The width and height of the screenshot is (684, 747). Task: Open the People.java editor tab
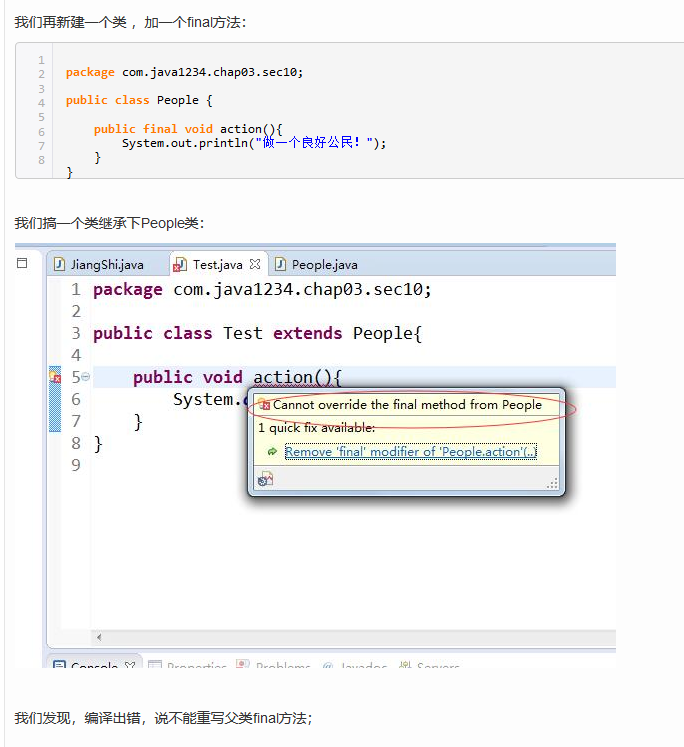click(x=324, y=264)
